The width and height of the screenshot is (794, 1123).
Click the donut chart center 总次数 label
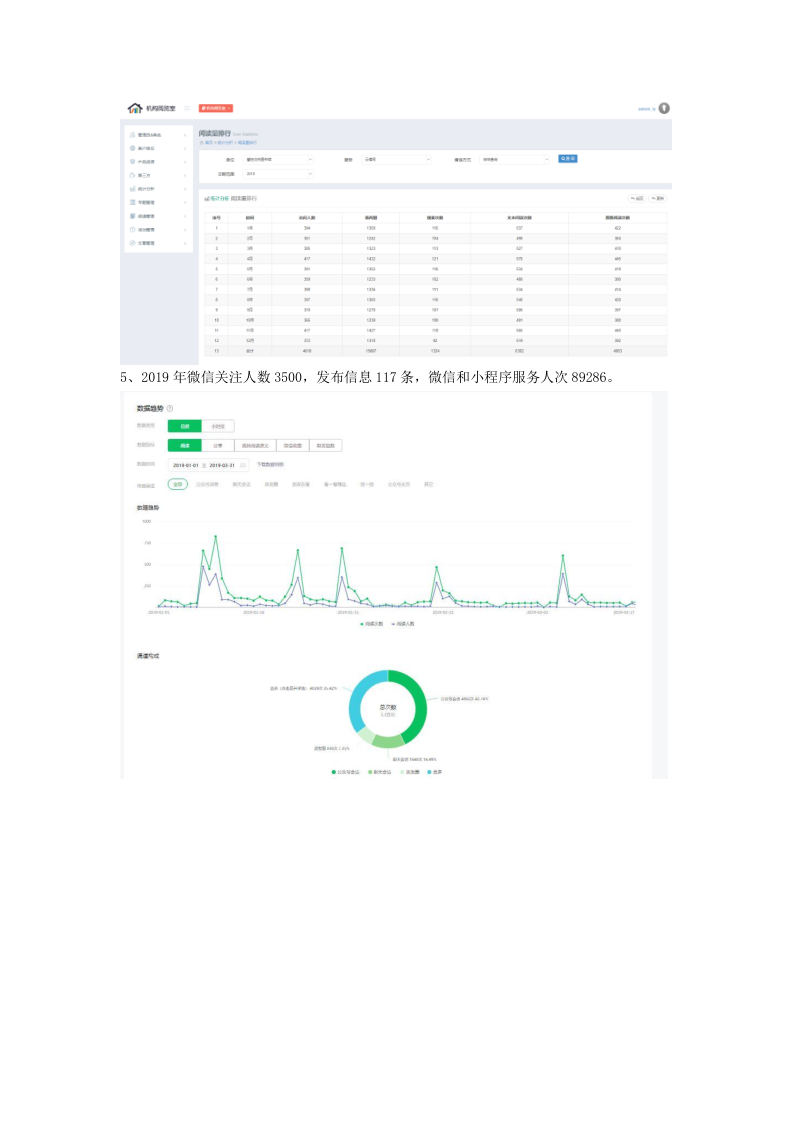tap(387, 707)
